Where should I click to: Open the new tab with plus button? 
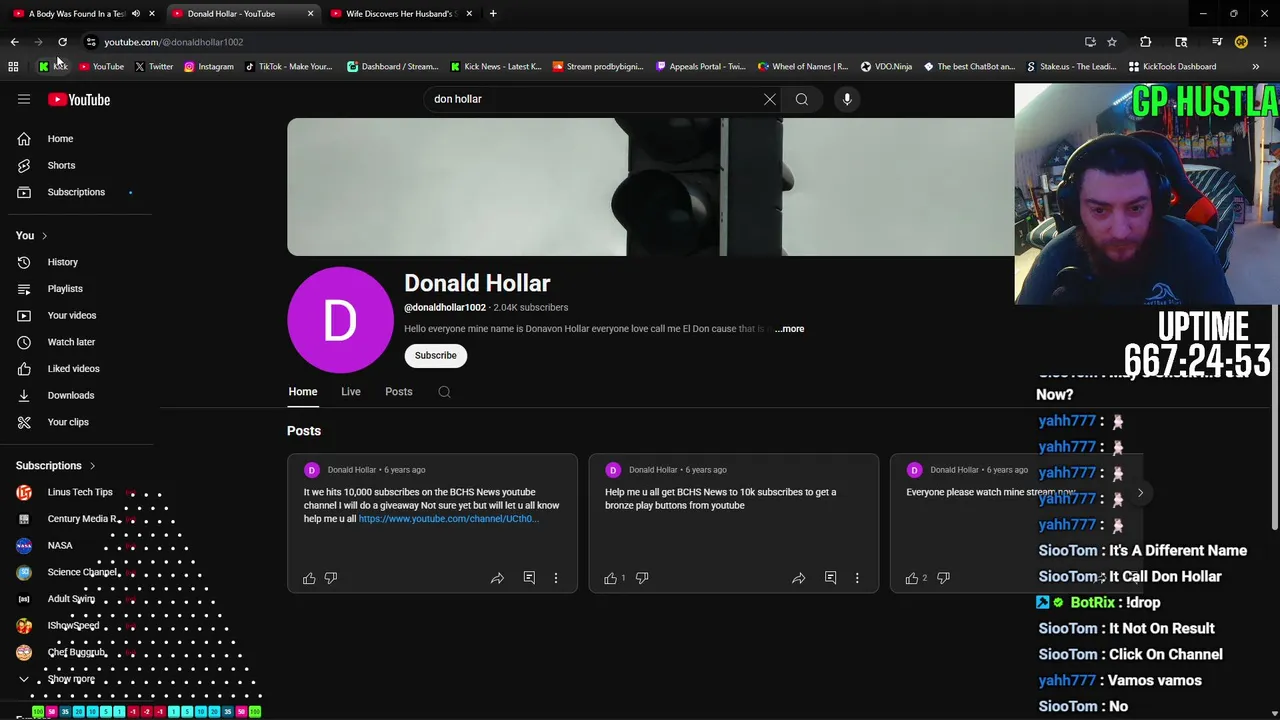coord(493,14)
